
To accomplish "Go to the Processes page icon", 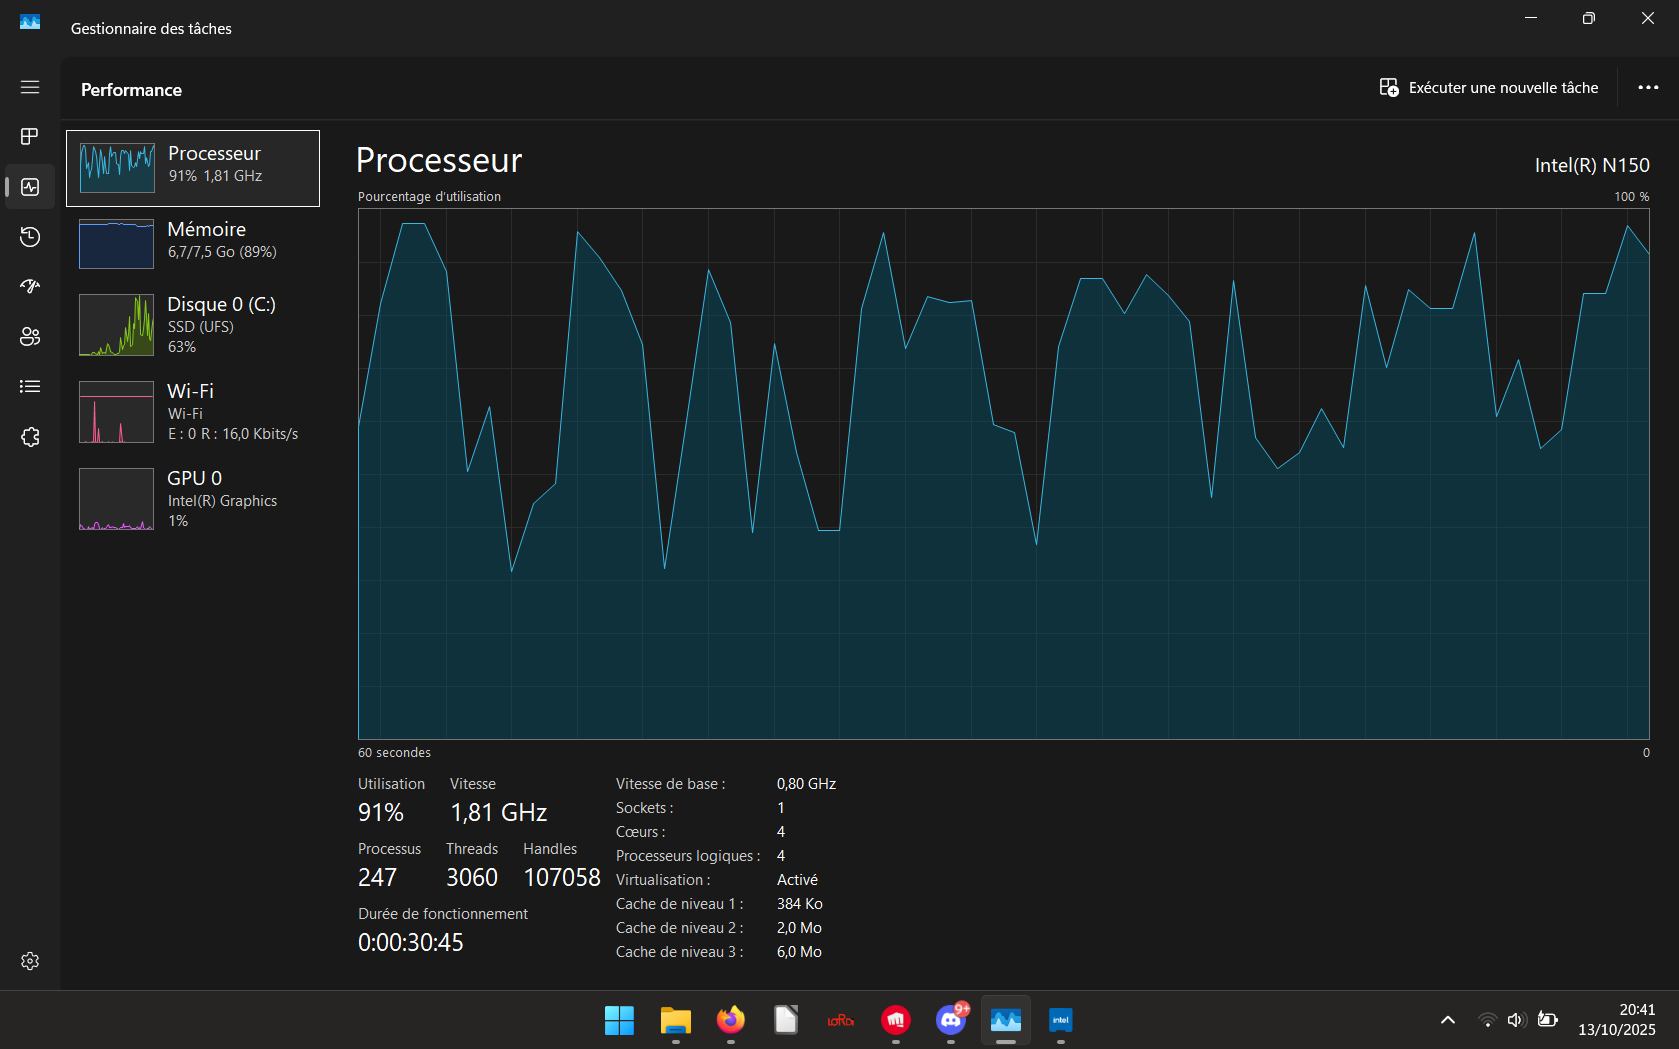I will point(30,136).
